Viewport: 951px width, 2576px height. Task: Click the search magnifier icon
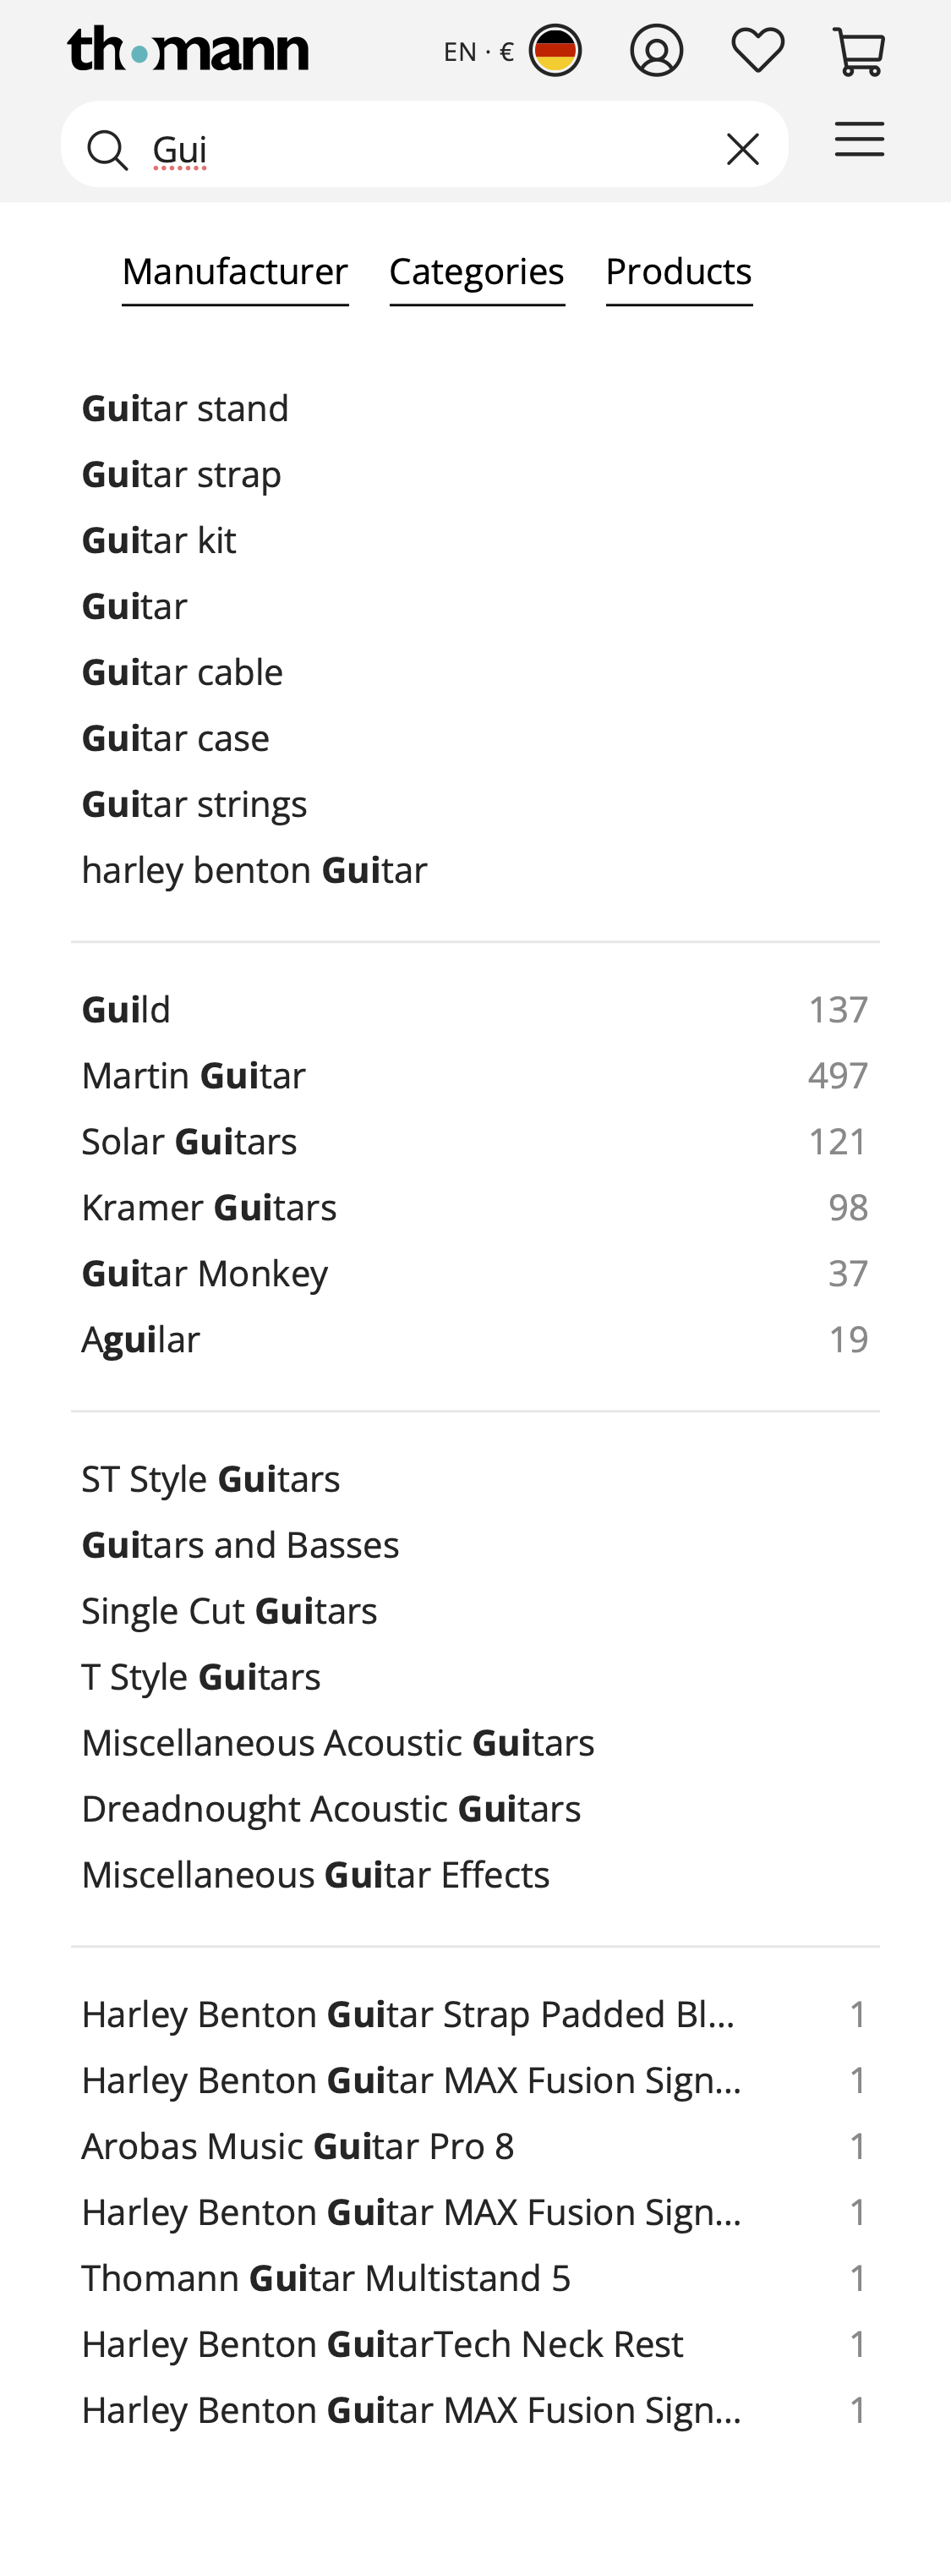coord(107,150)
